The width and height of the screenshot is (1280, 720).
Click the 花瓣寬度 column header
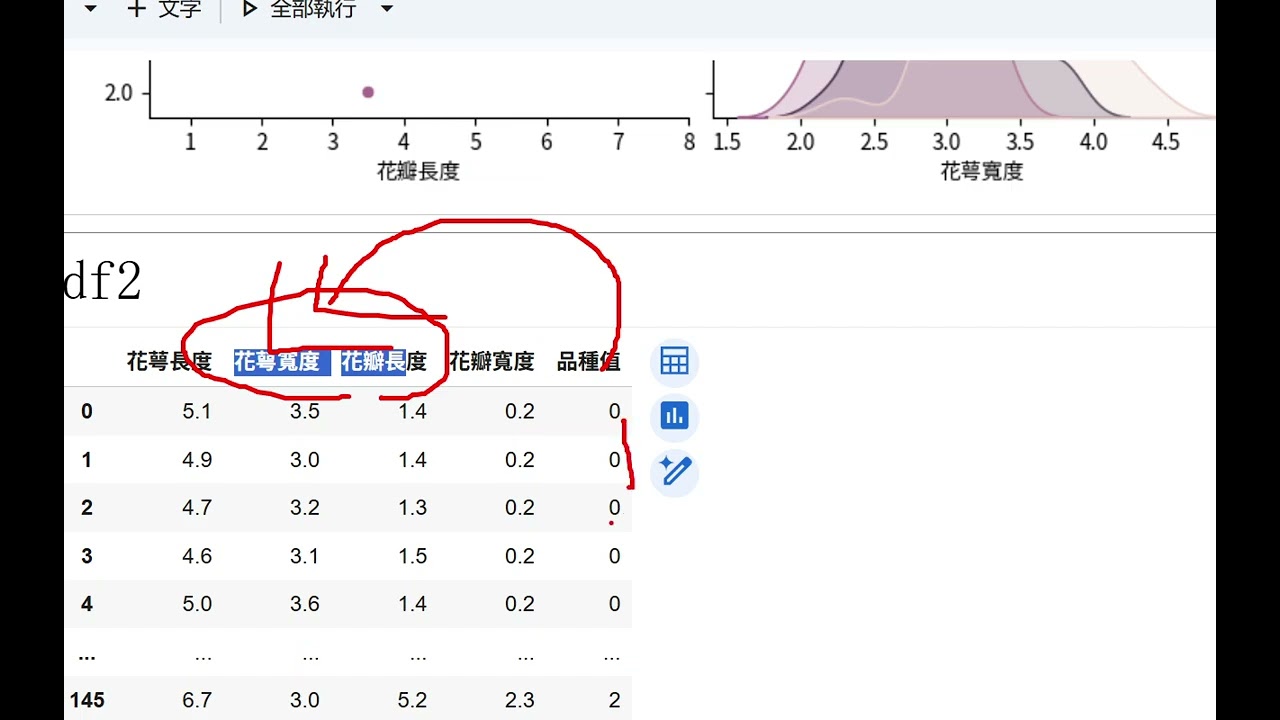coord(492,361)
